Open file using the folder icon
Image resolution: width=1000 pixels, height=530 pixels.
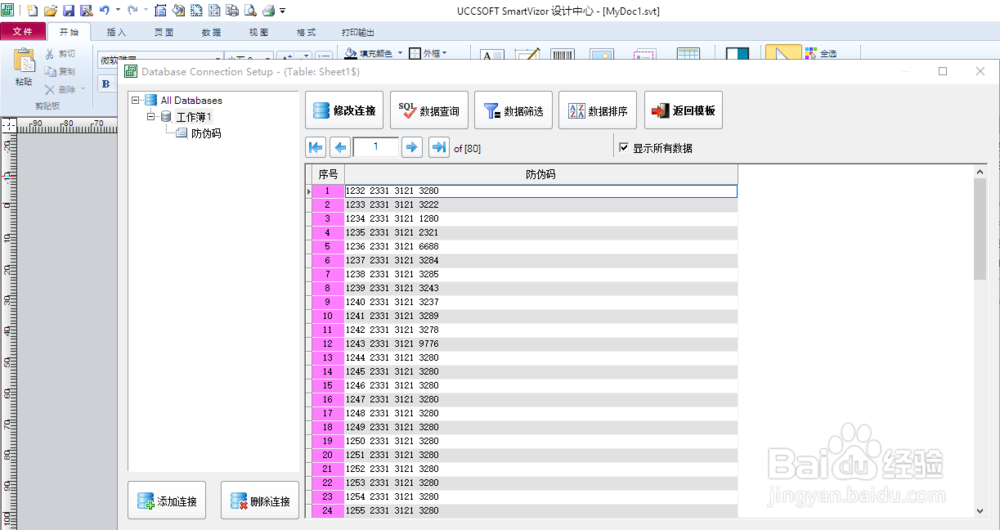50,11
